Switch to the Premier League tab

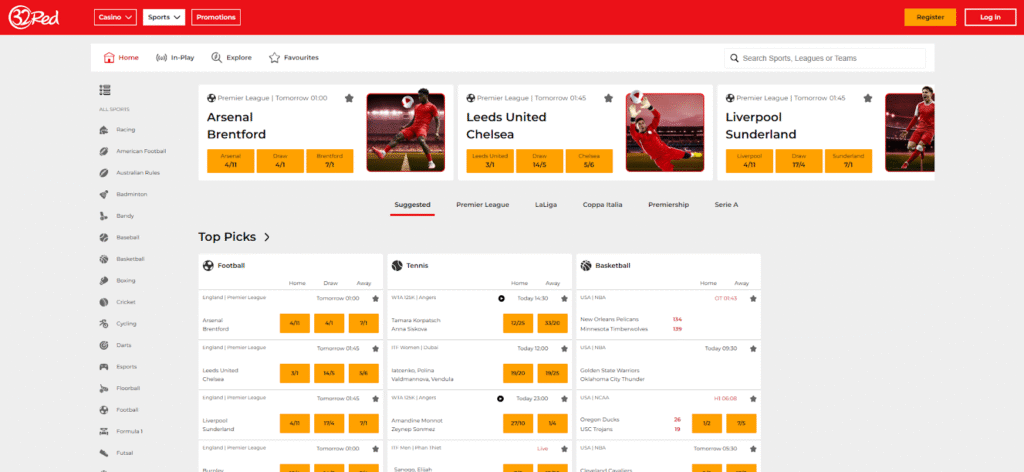point(482,204)
